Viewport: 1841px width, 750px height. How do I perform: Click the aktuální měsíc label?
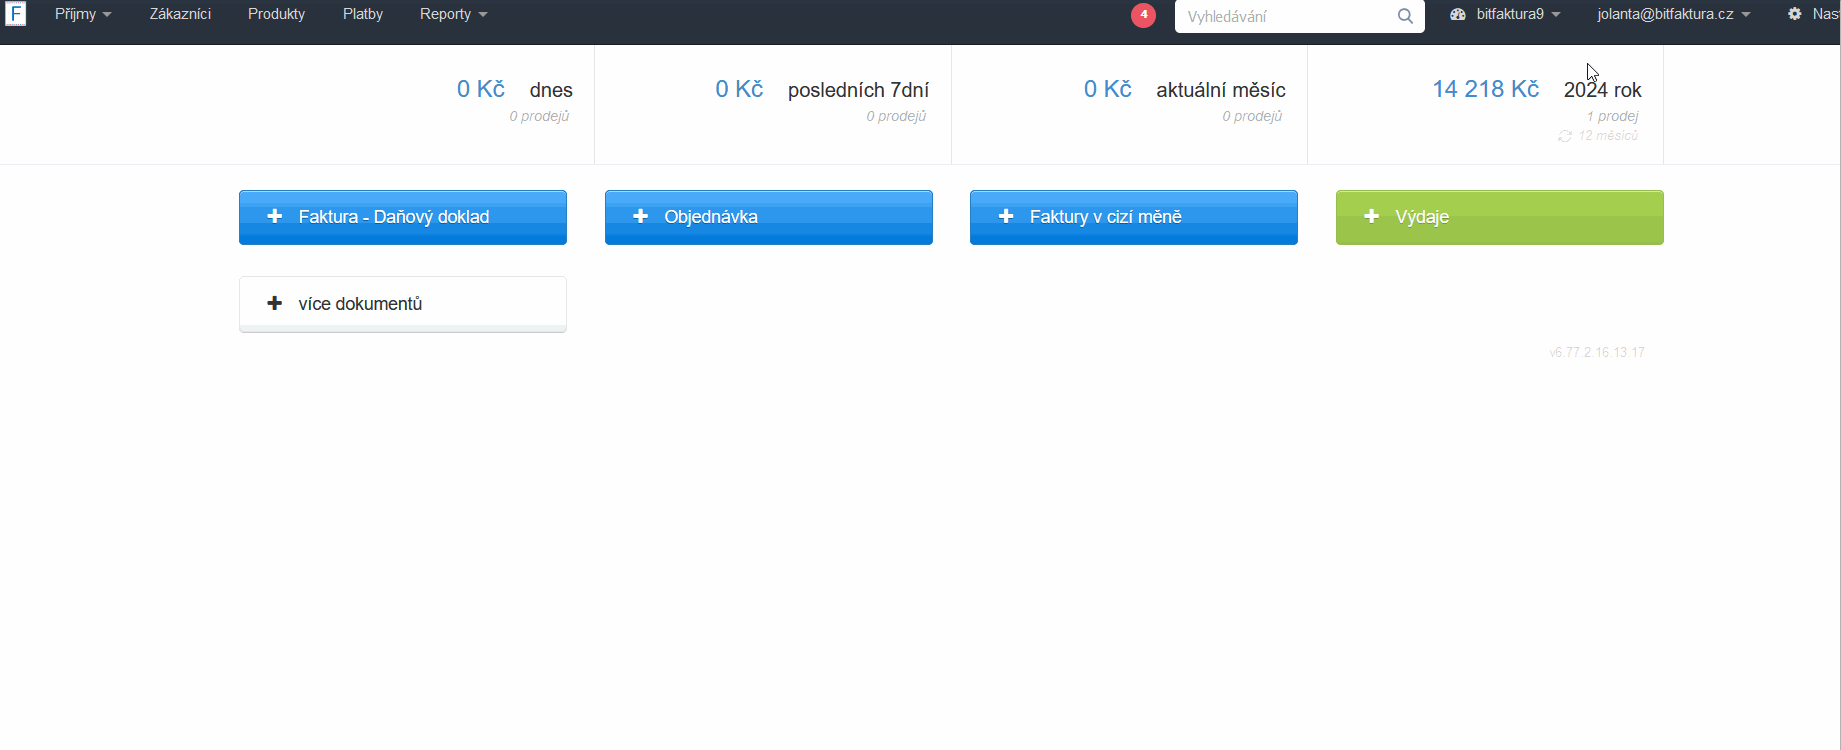1221,90
